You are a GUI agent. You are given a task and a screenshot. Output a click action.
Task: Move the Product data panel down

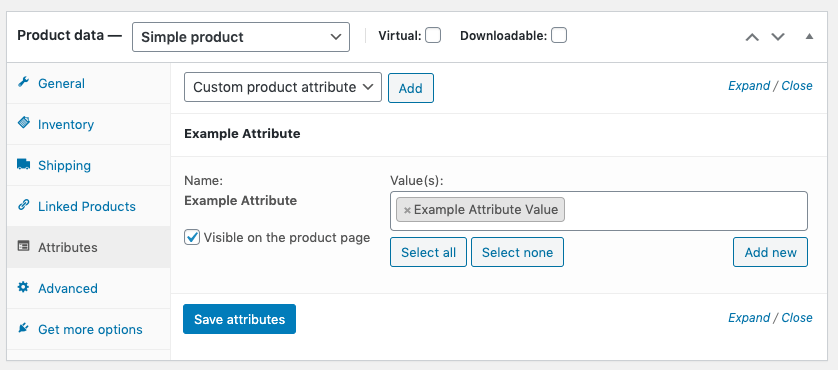[778, 37]
